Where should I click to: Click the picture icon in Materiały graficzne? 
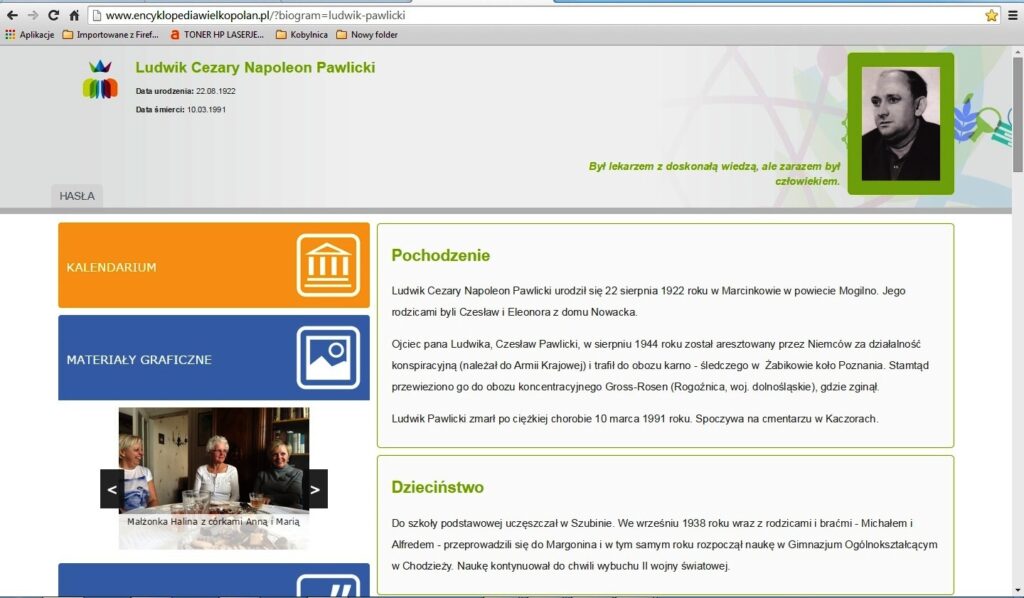328,358
